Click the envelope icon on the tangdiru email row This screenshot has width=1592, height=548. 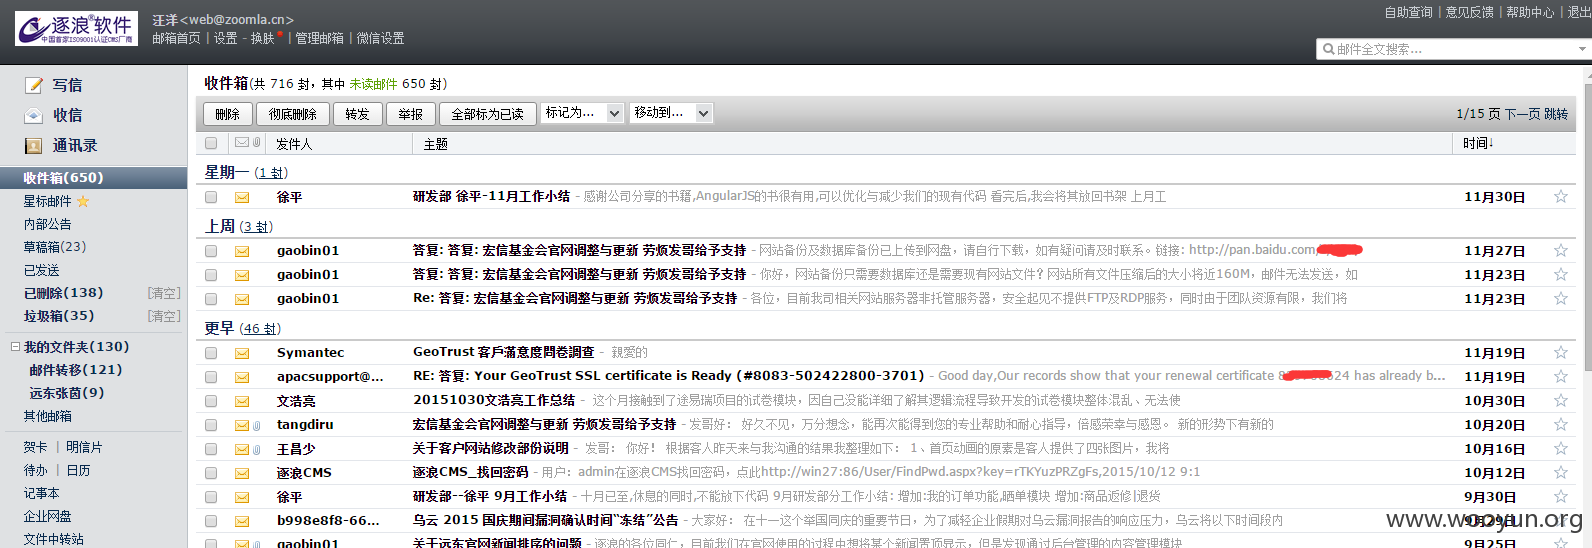tap(242, 425)
